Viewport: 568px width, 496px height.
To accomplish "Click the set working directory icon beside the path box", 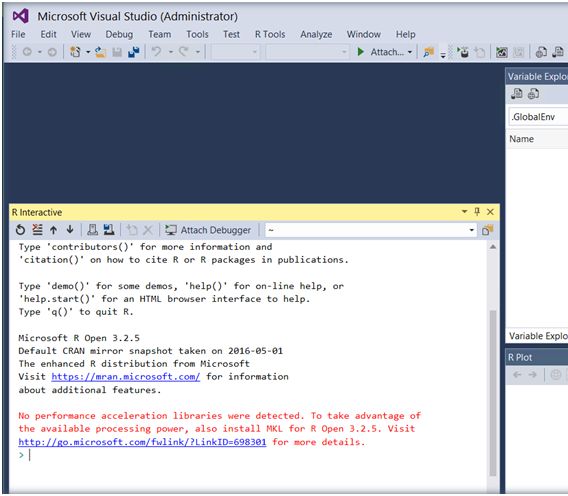I will coord(488,230).
